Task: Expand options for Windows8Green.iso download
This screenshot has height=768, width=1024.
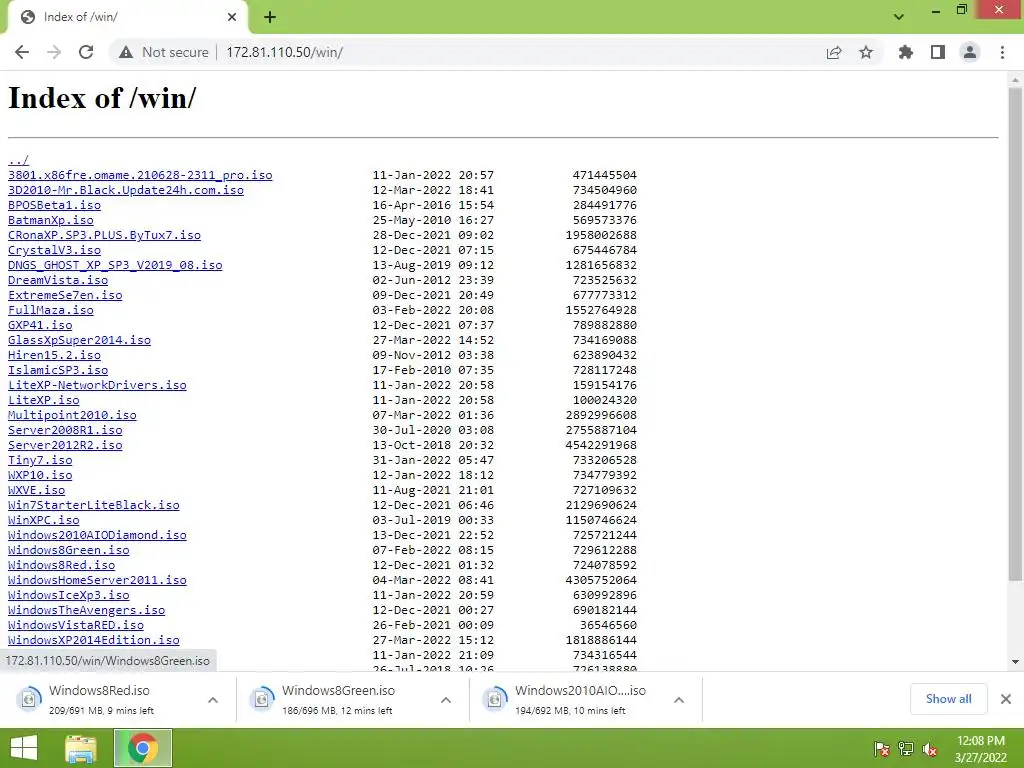Action: point(446,700)
